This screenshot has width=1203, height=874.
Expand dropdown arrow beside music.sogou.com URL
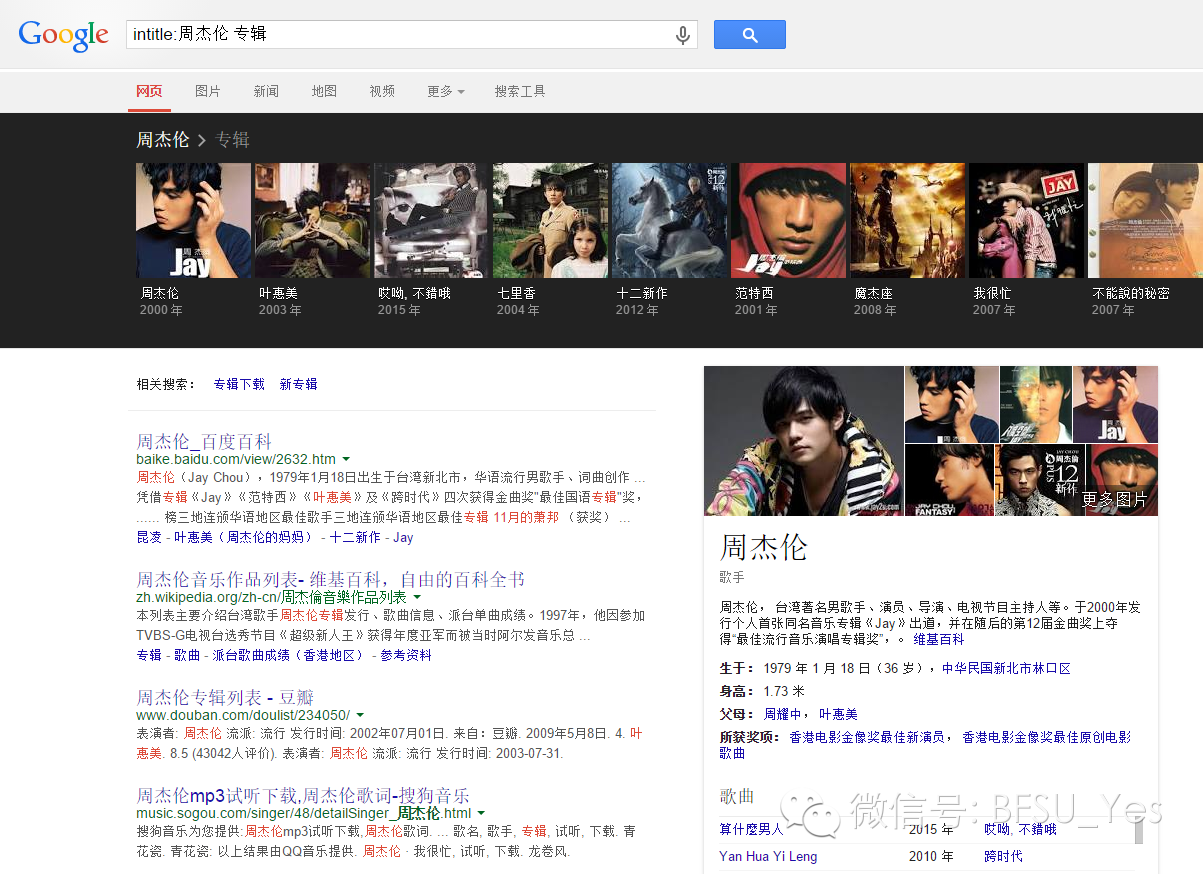click(x=481, y=814)
